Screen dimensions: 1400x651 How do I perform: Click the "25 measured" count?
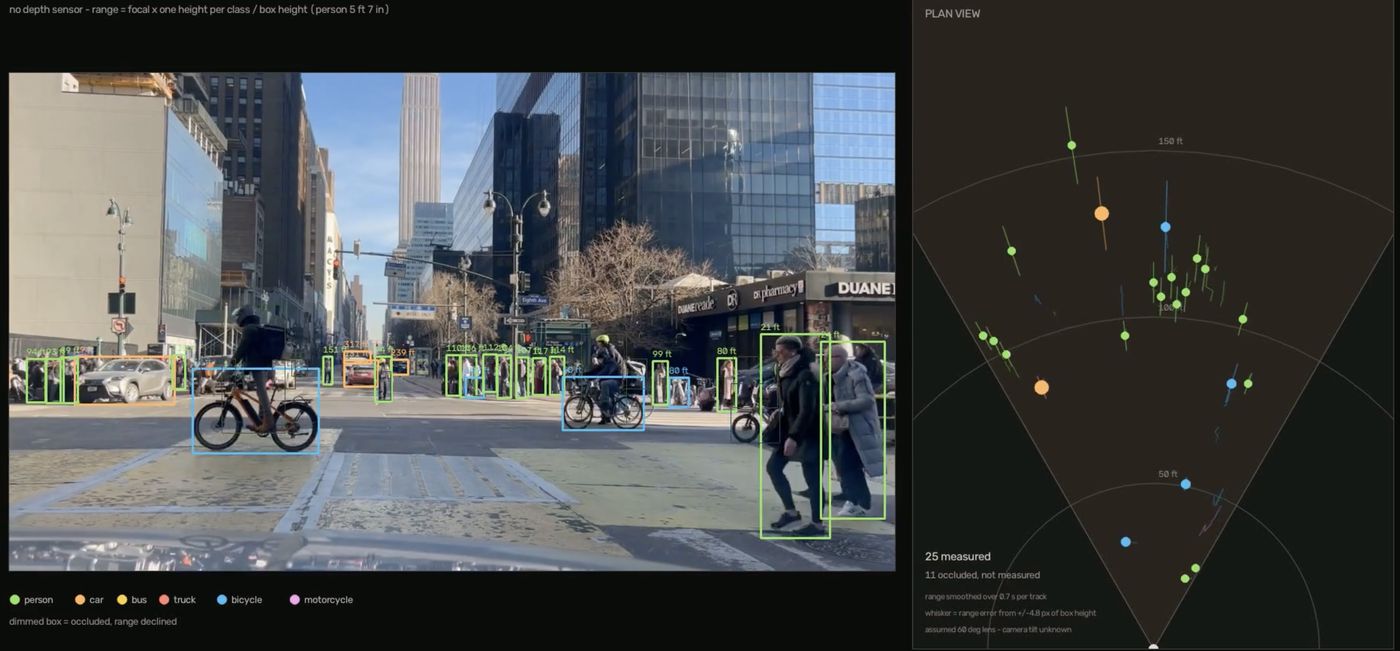[x=957, y=557]
